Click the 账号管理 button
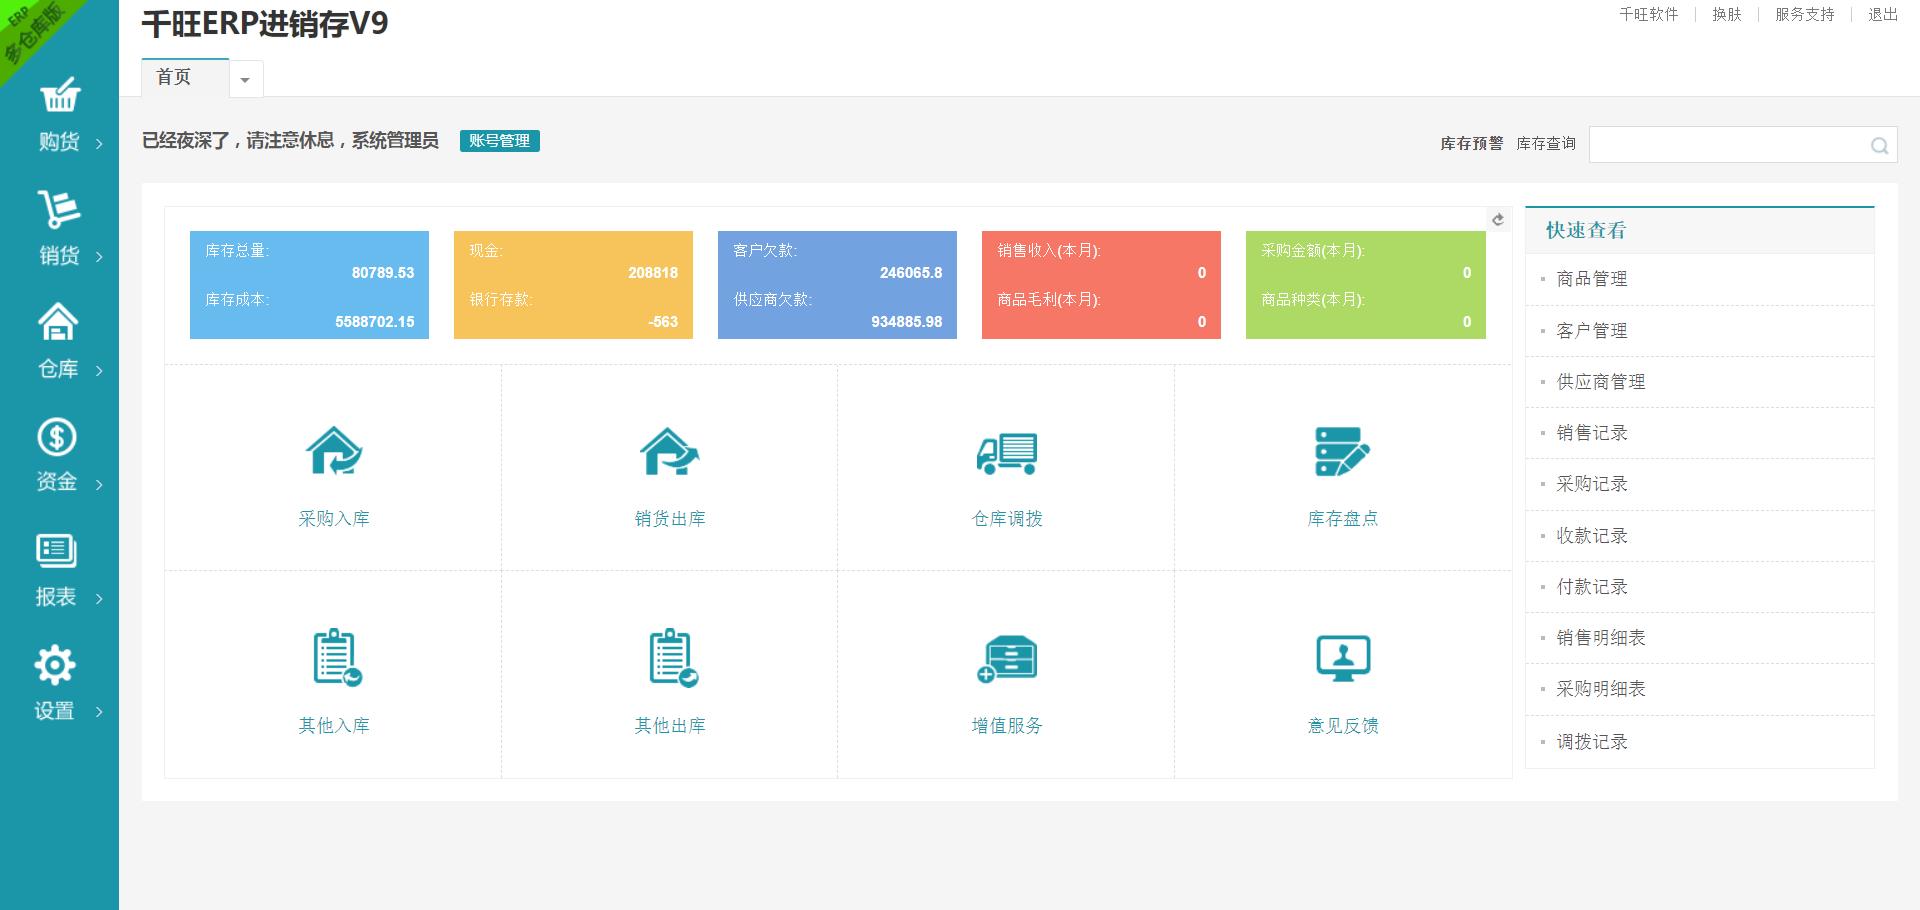The height and width of the screenshot is (910, 1920). click(x=499, y=141)
